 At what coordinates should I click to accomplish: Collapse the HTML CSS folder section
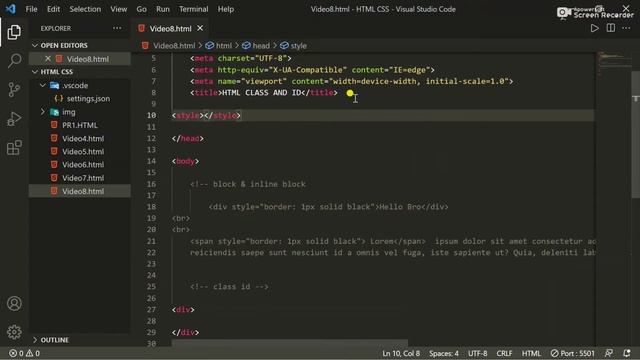tap(35, 71)
